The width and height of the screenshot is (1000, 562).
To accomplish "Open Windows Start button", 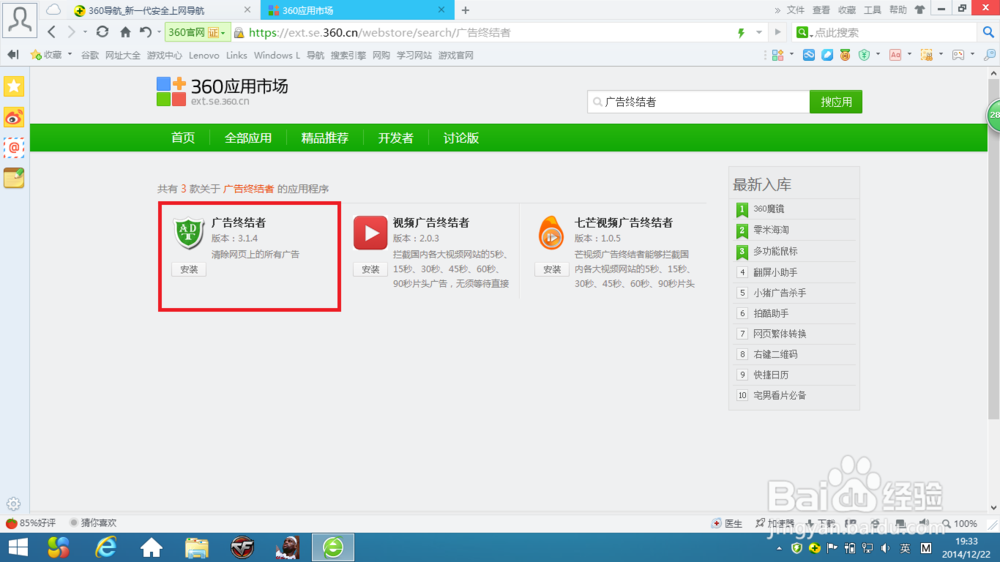I will tap(18, 548).
